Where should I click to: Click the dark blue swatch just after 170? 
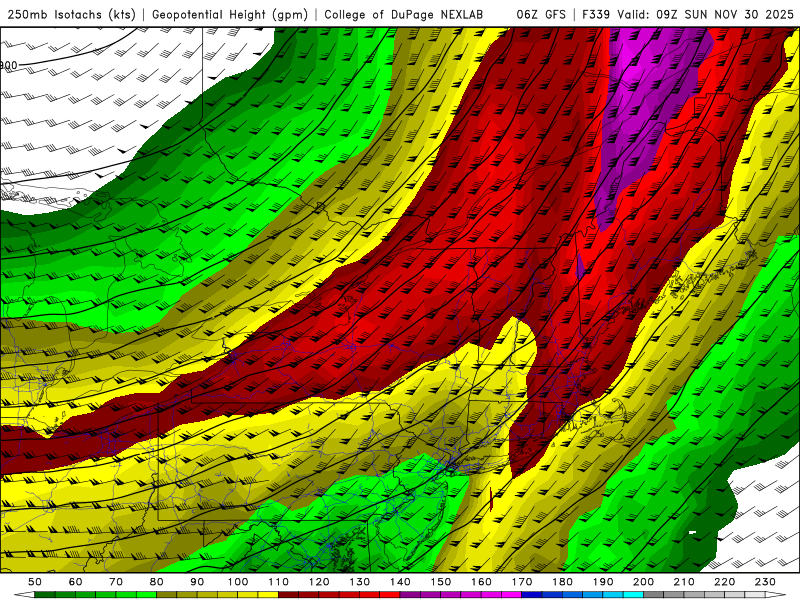532,595
